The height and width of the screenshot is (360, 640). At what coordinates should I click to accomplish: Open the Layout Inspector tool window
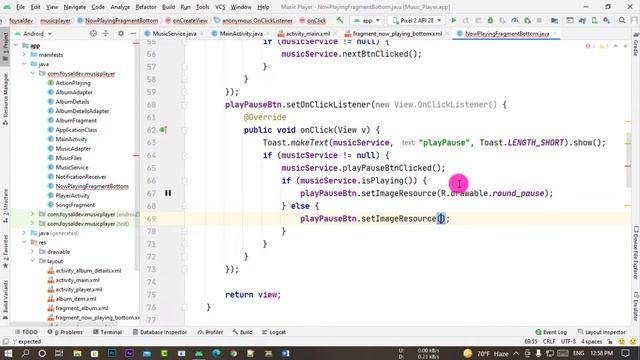pyautogui.click(x=602, y=332)
